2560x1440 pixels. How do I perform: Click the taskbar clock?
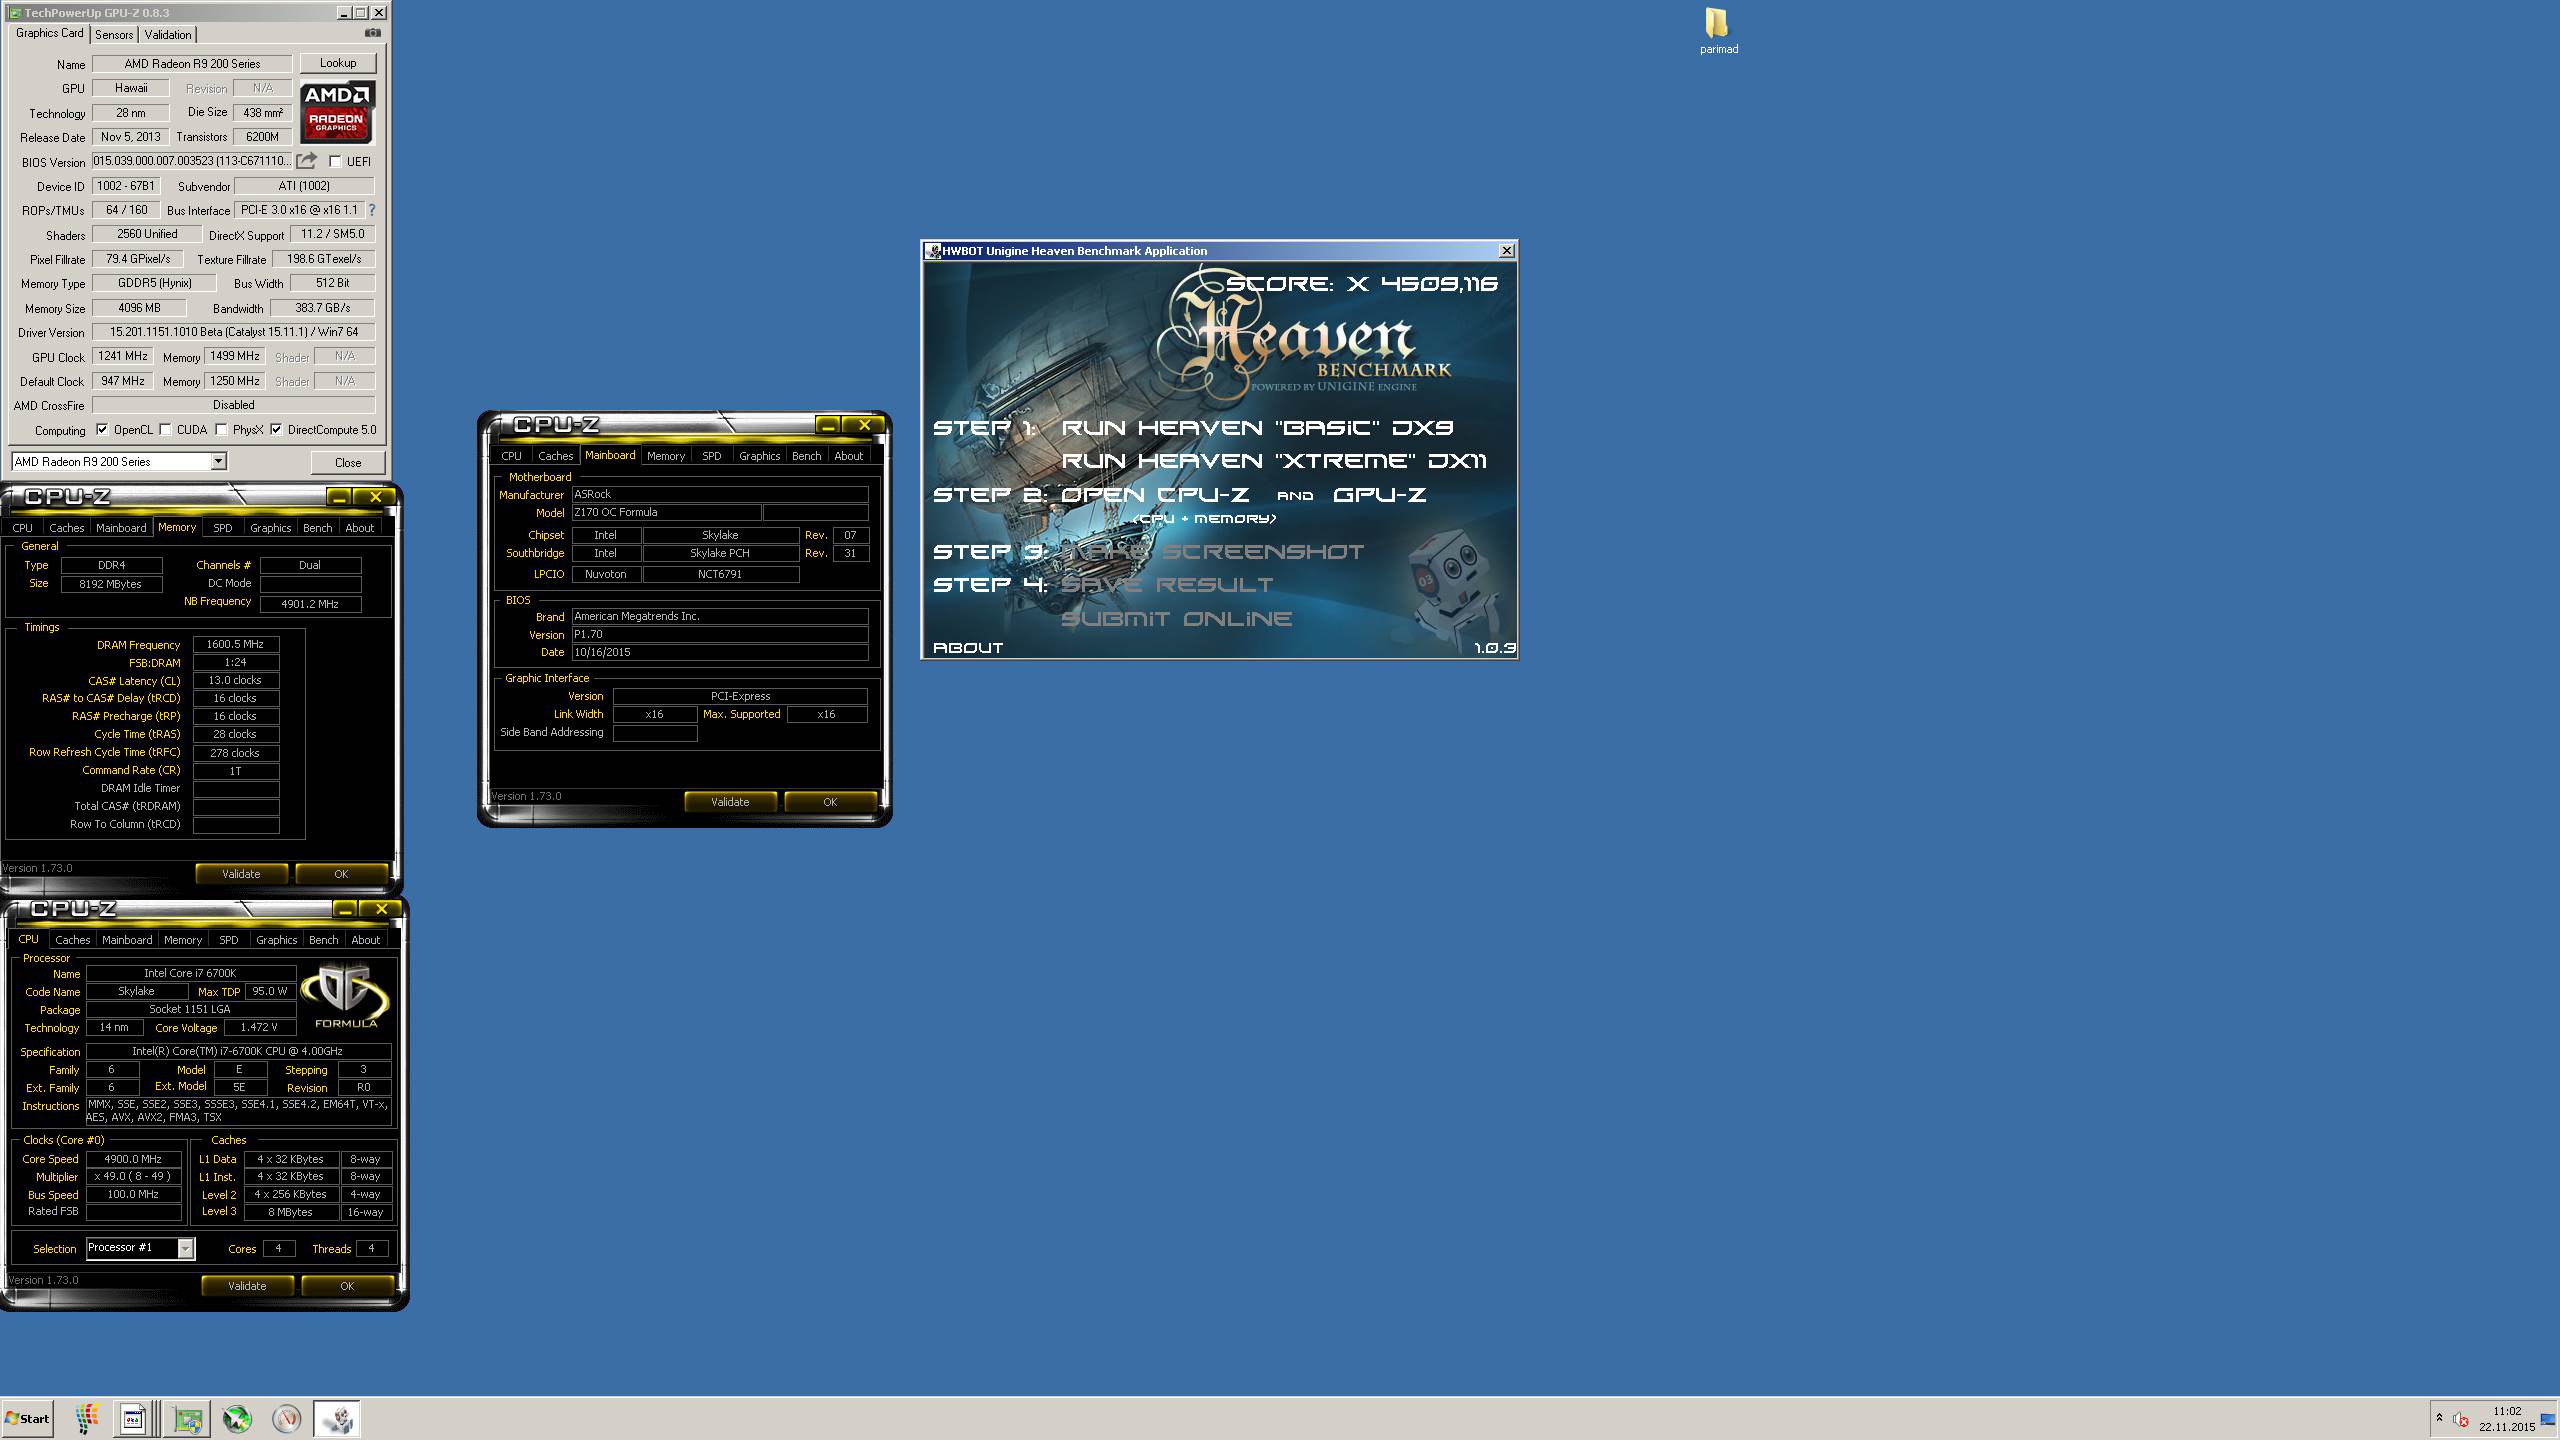(2506, 1419)
